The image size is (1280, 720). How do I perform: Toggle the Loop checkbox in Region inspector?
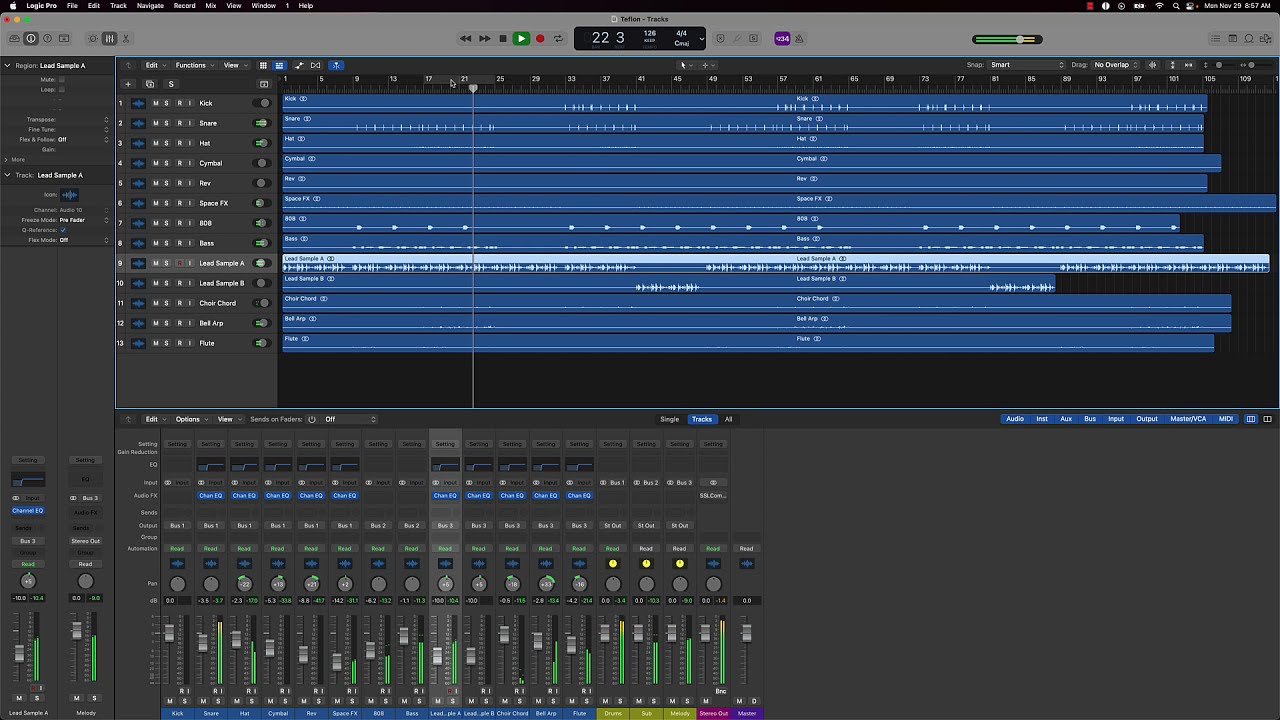62,89
